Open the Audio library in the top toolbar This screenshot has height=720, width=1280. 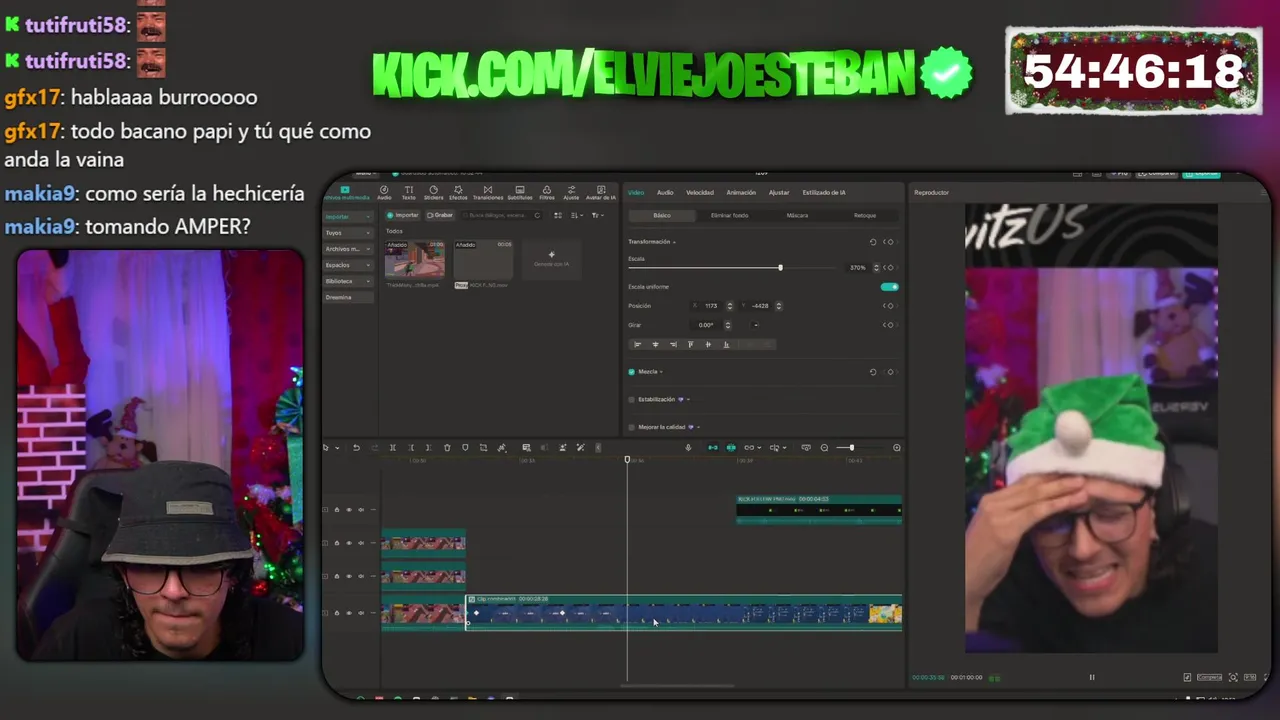click(x=384, y=192)
